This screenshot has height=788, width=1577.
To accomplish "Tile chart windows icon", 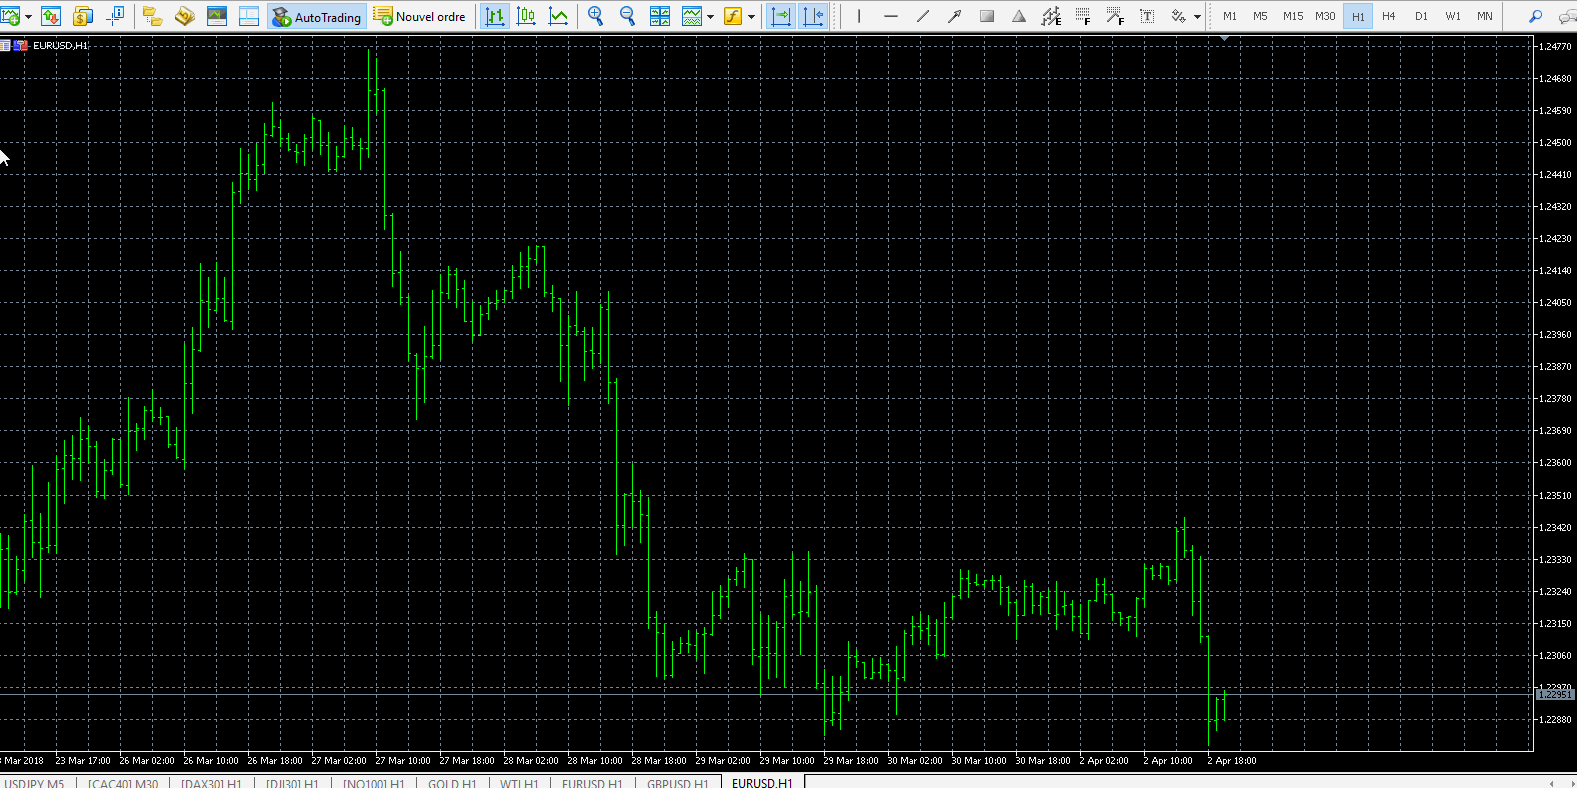I will [x=660, y=16].
